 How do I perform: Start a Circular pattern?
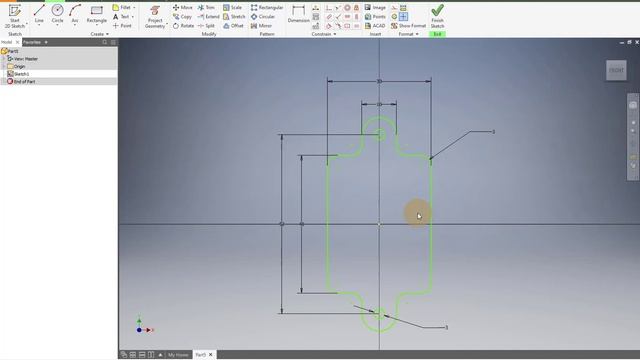click(x=262, y=17)
